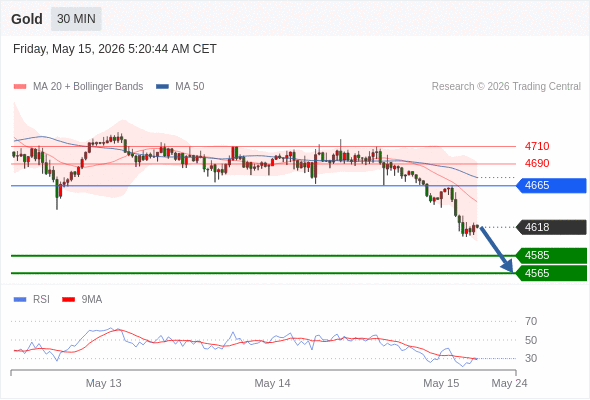
Task: Click the black 4618 current price tag
Action: 552,227
